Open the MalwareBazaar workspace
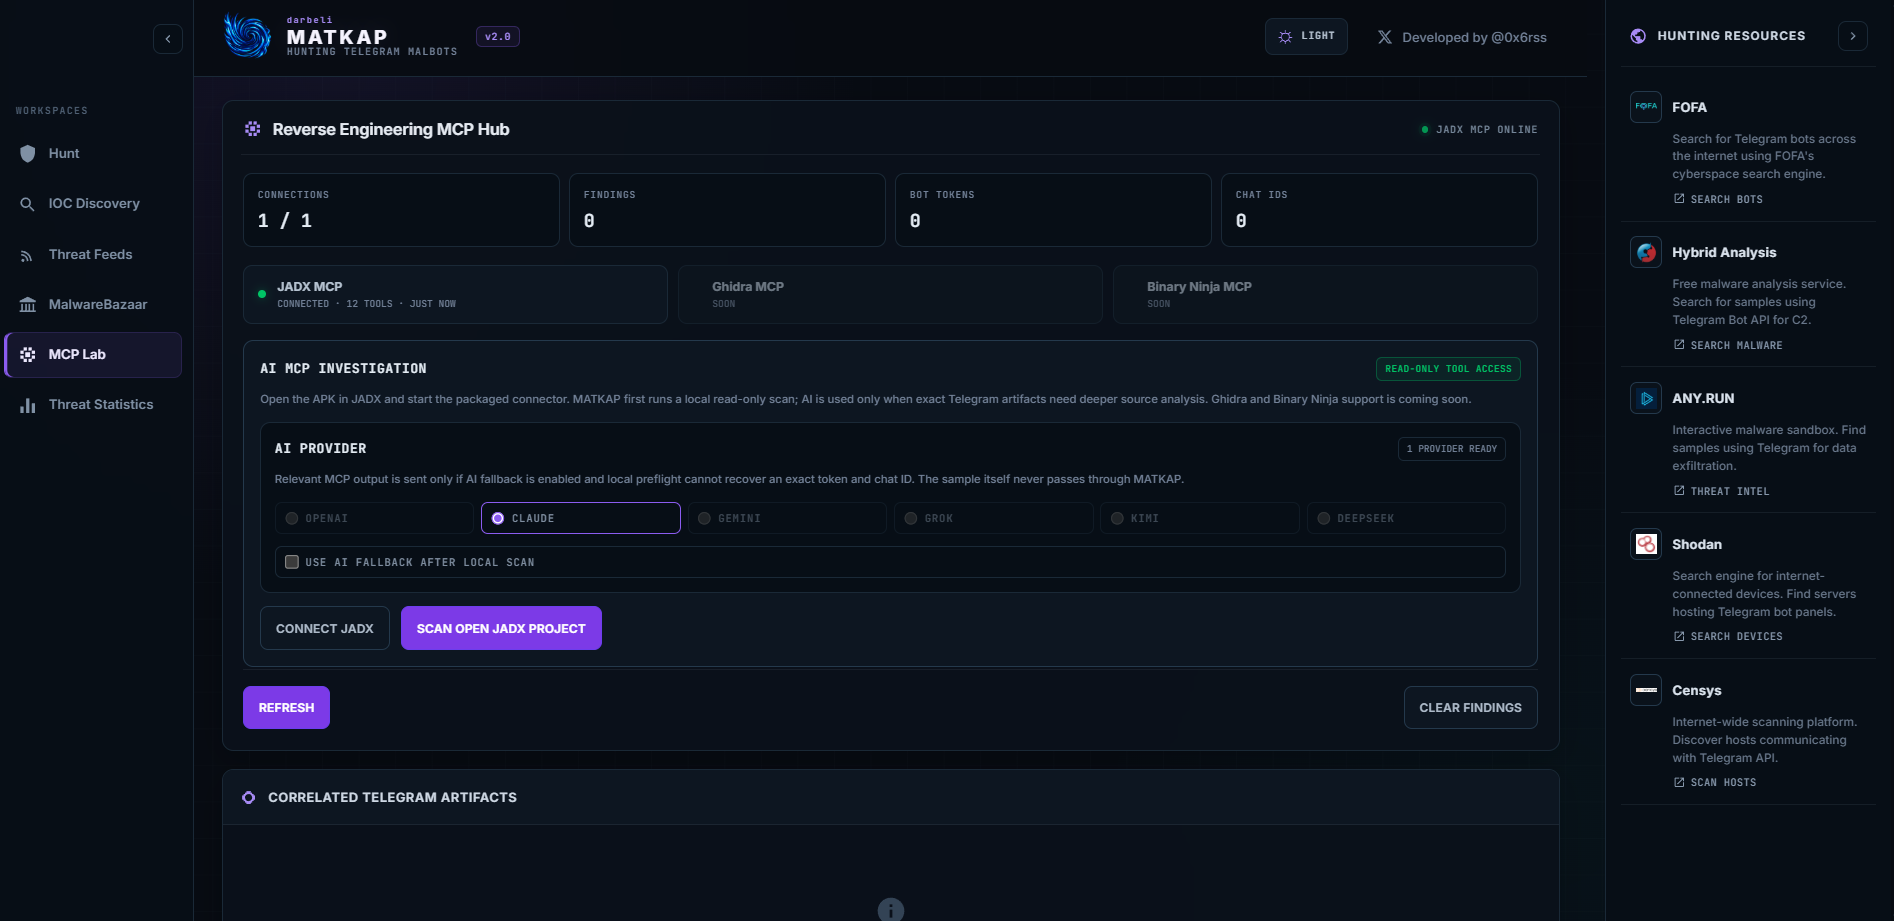The width and height of the screenshot is (1894, 921). (93, 304)
